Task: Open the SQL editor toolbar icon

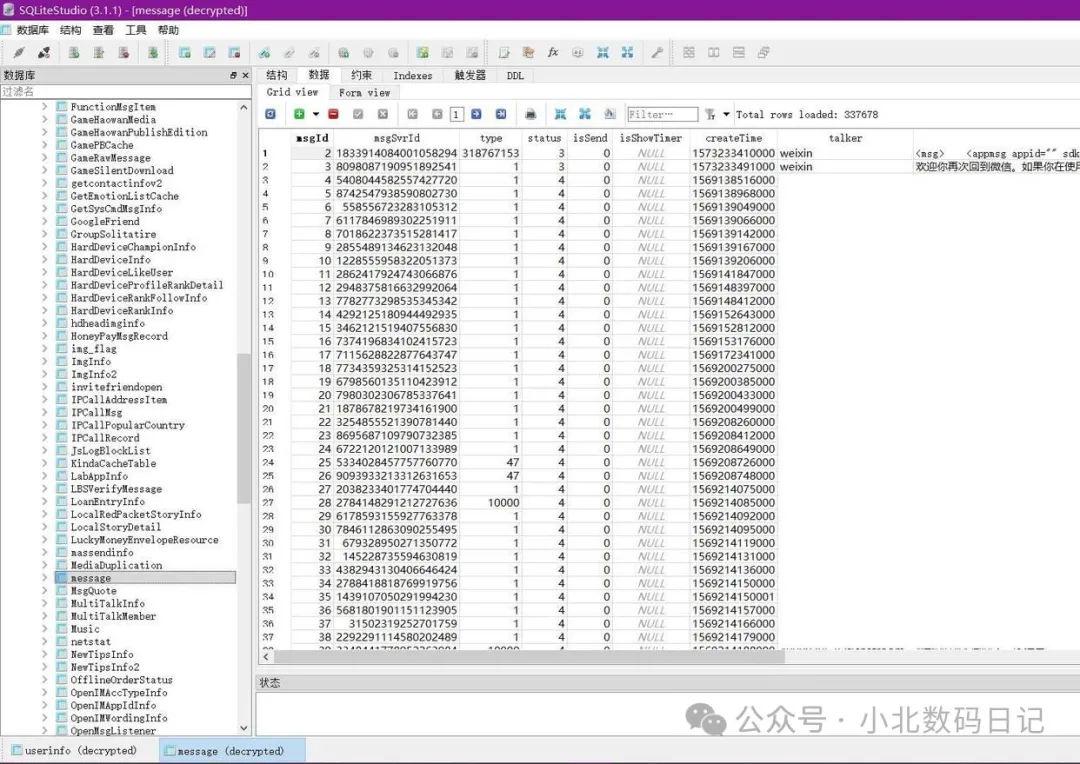Action: [x=503, y=52]
